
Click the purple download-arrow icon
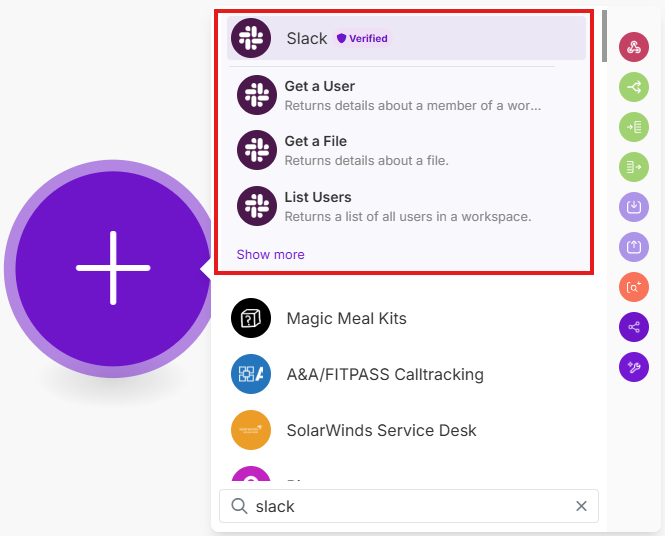pyautogui.click(x=634, y=207)
